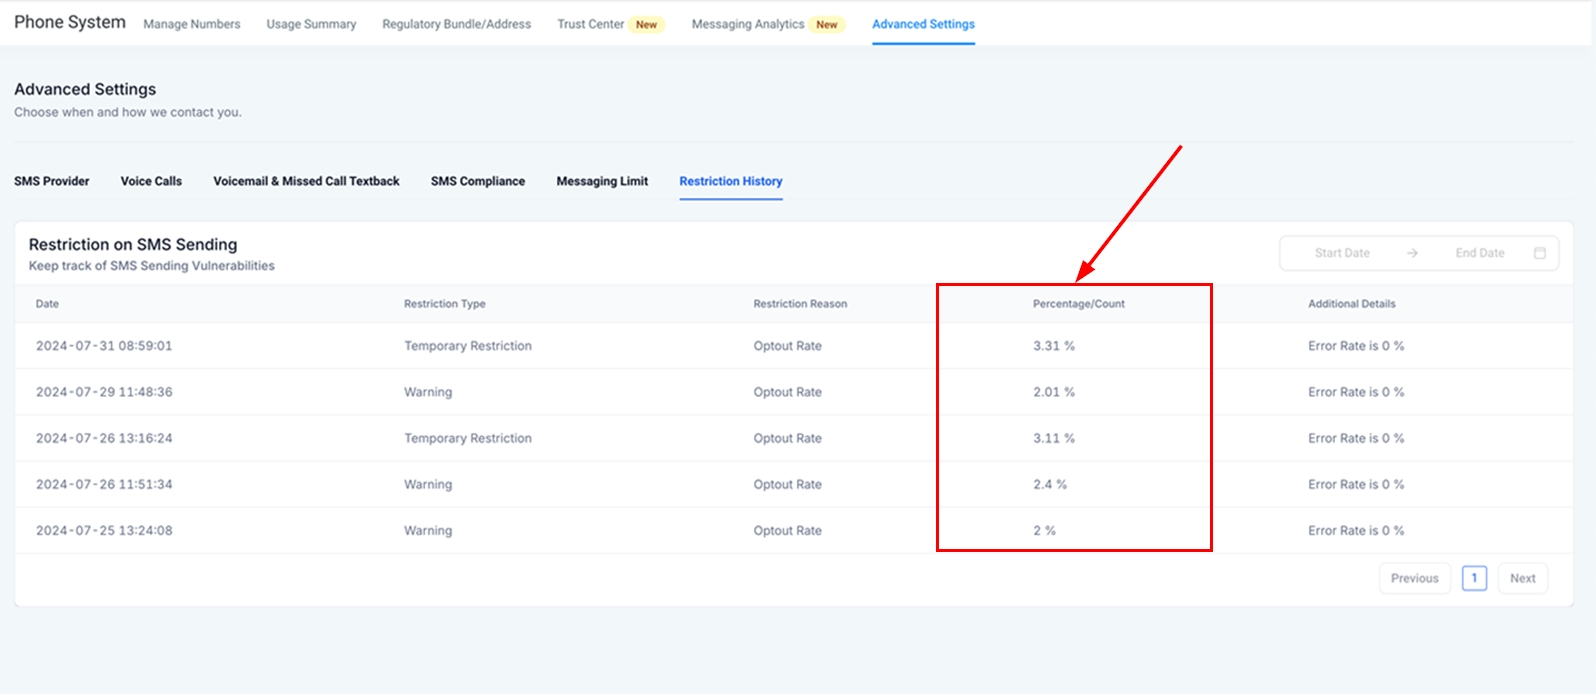Click the End Date input field
The width and height of the screenshot is (1596, 694).
(x=1479, y=253)
